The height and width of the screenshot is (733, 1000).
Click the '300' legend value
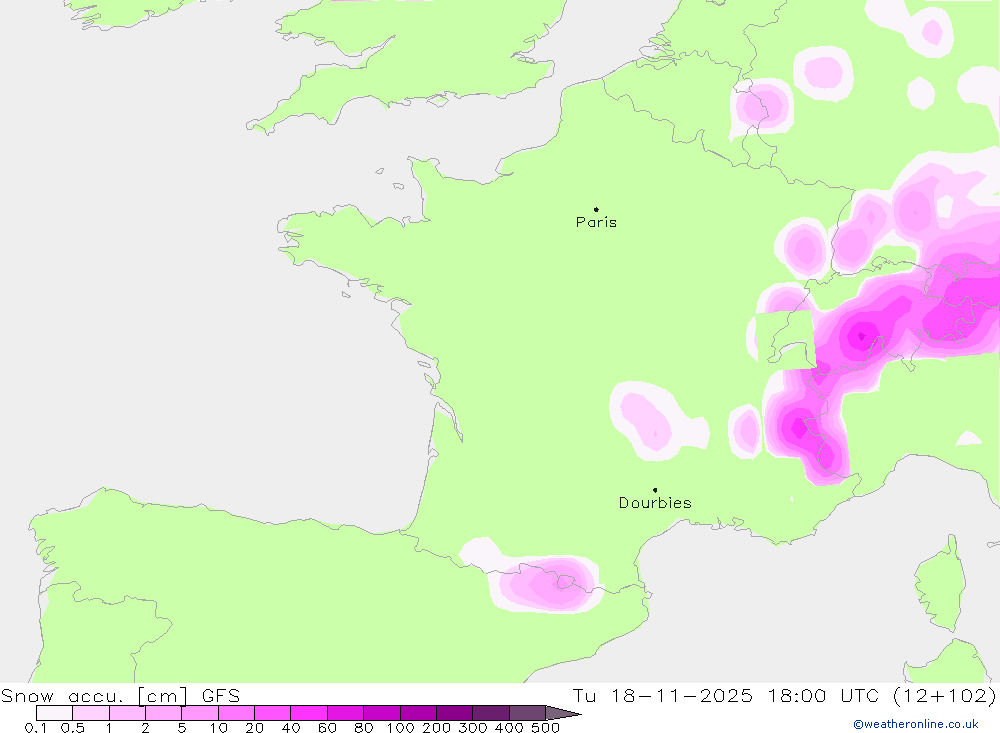[473, 728]
